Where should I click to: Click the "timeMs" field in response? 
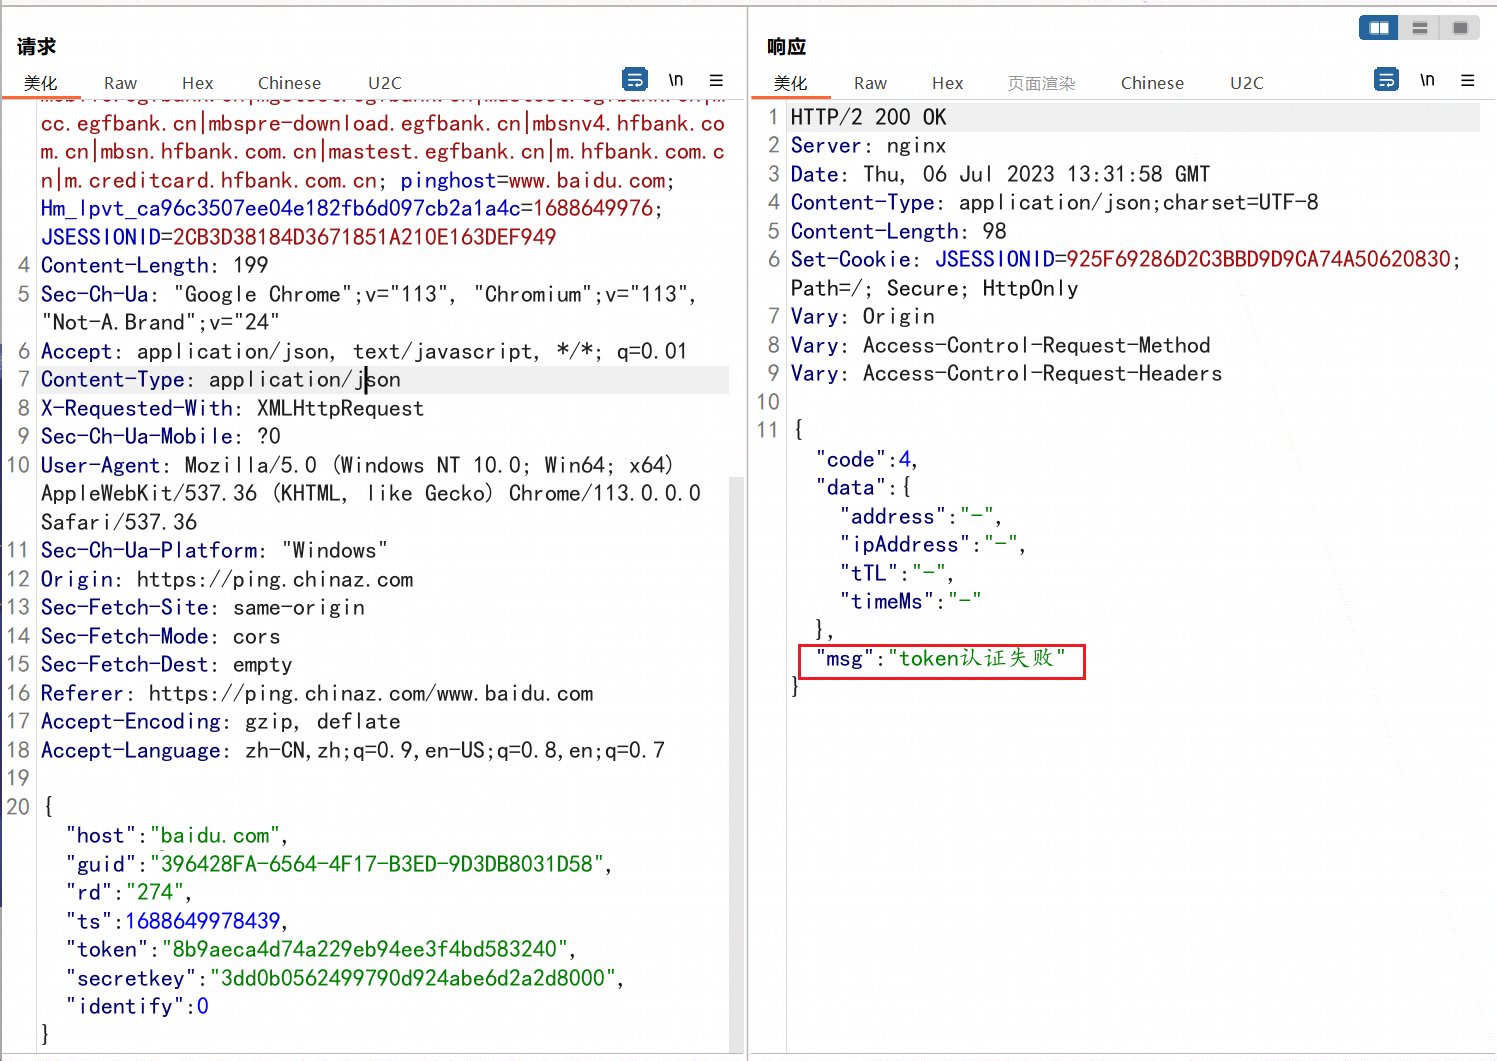point(910,601)
